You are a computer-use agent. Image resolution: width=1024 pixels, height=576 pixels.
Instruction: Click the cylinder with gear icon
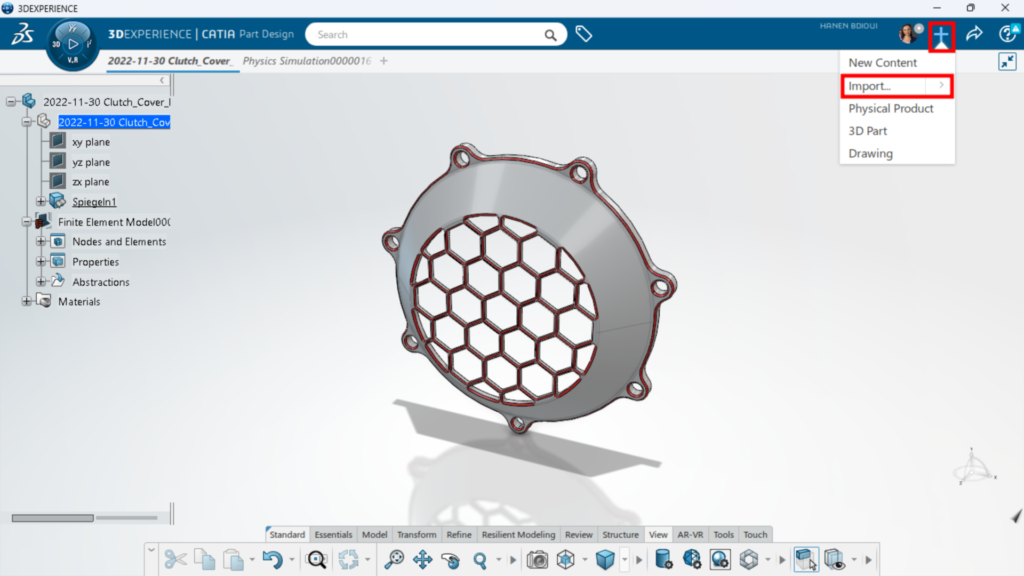664,560
